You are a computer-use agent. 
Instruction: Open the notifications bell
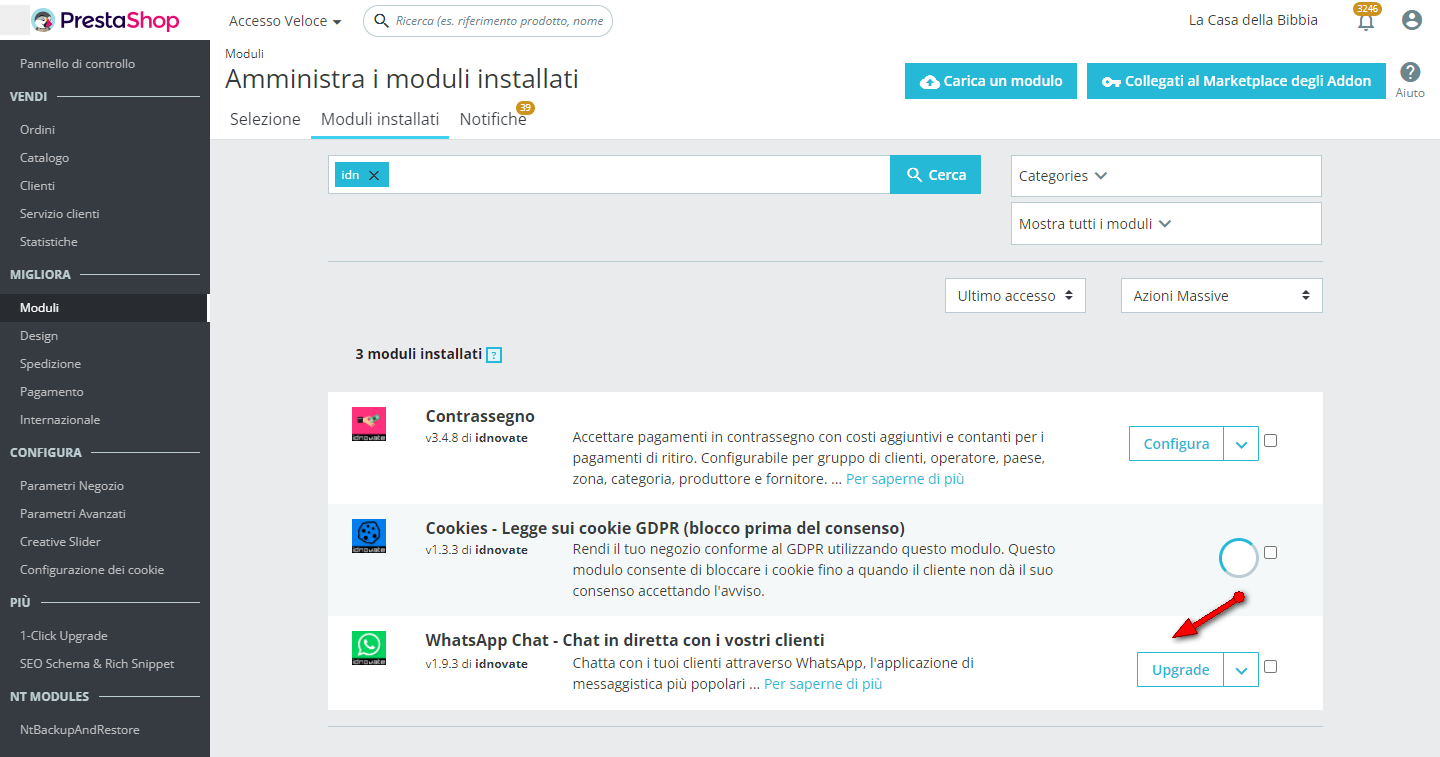tap(1365, 21)
